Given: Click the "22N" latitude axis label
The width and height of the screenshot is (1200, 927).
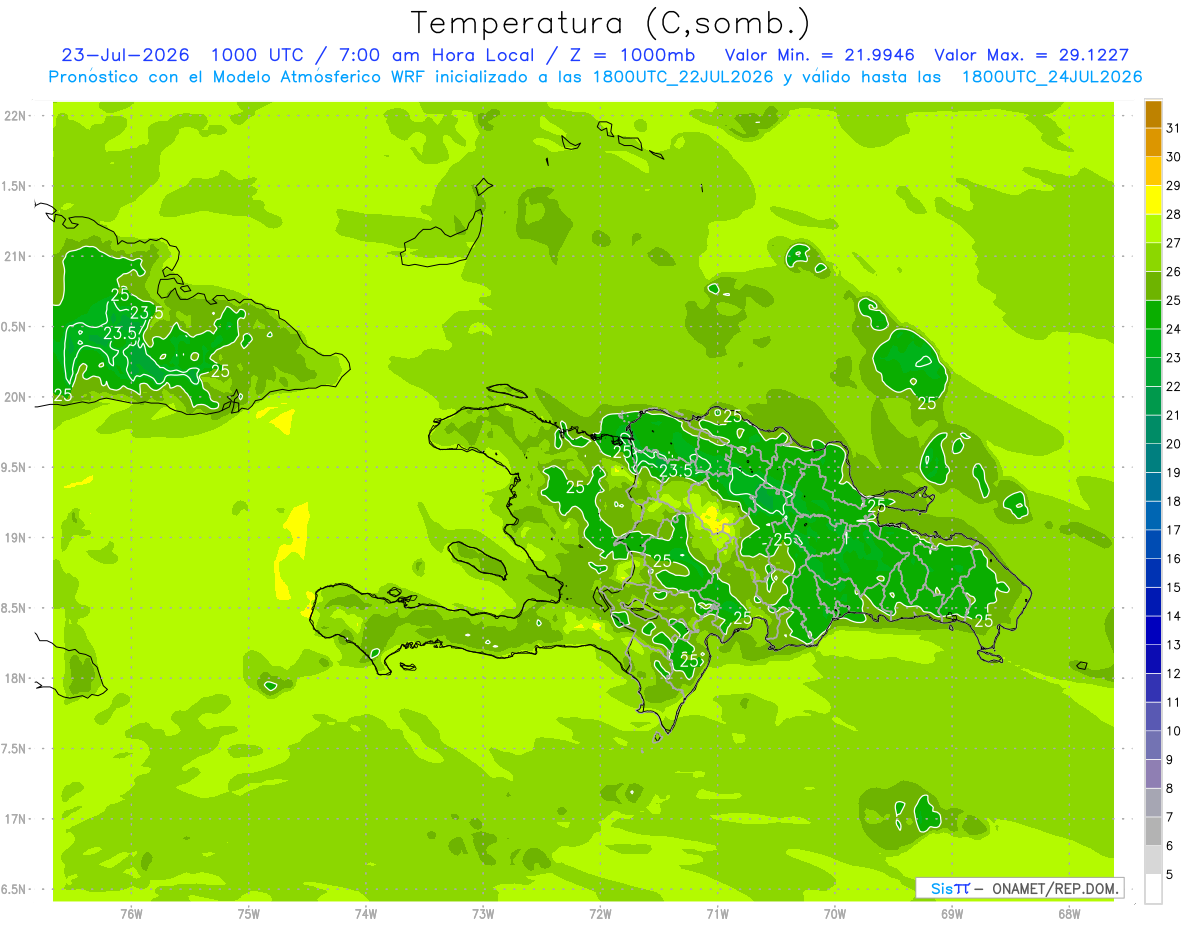Looking at the screenshot, I should 16,116.
